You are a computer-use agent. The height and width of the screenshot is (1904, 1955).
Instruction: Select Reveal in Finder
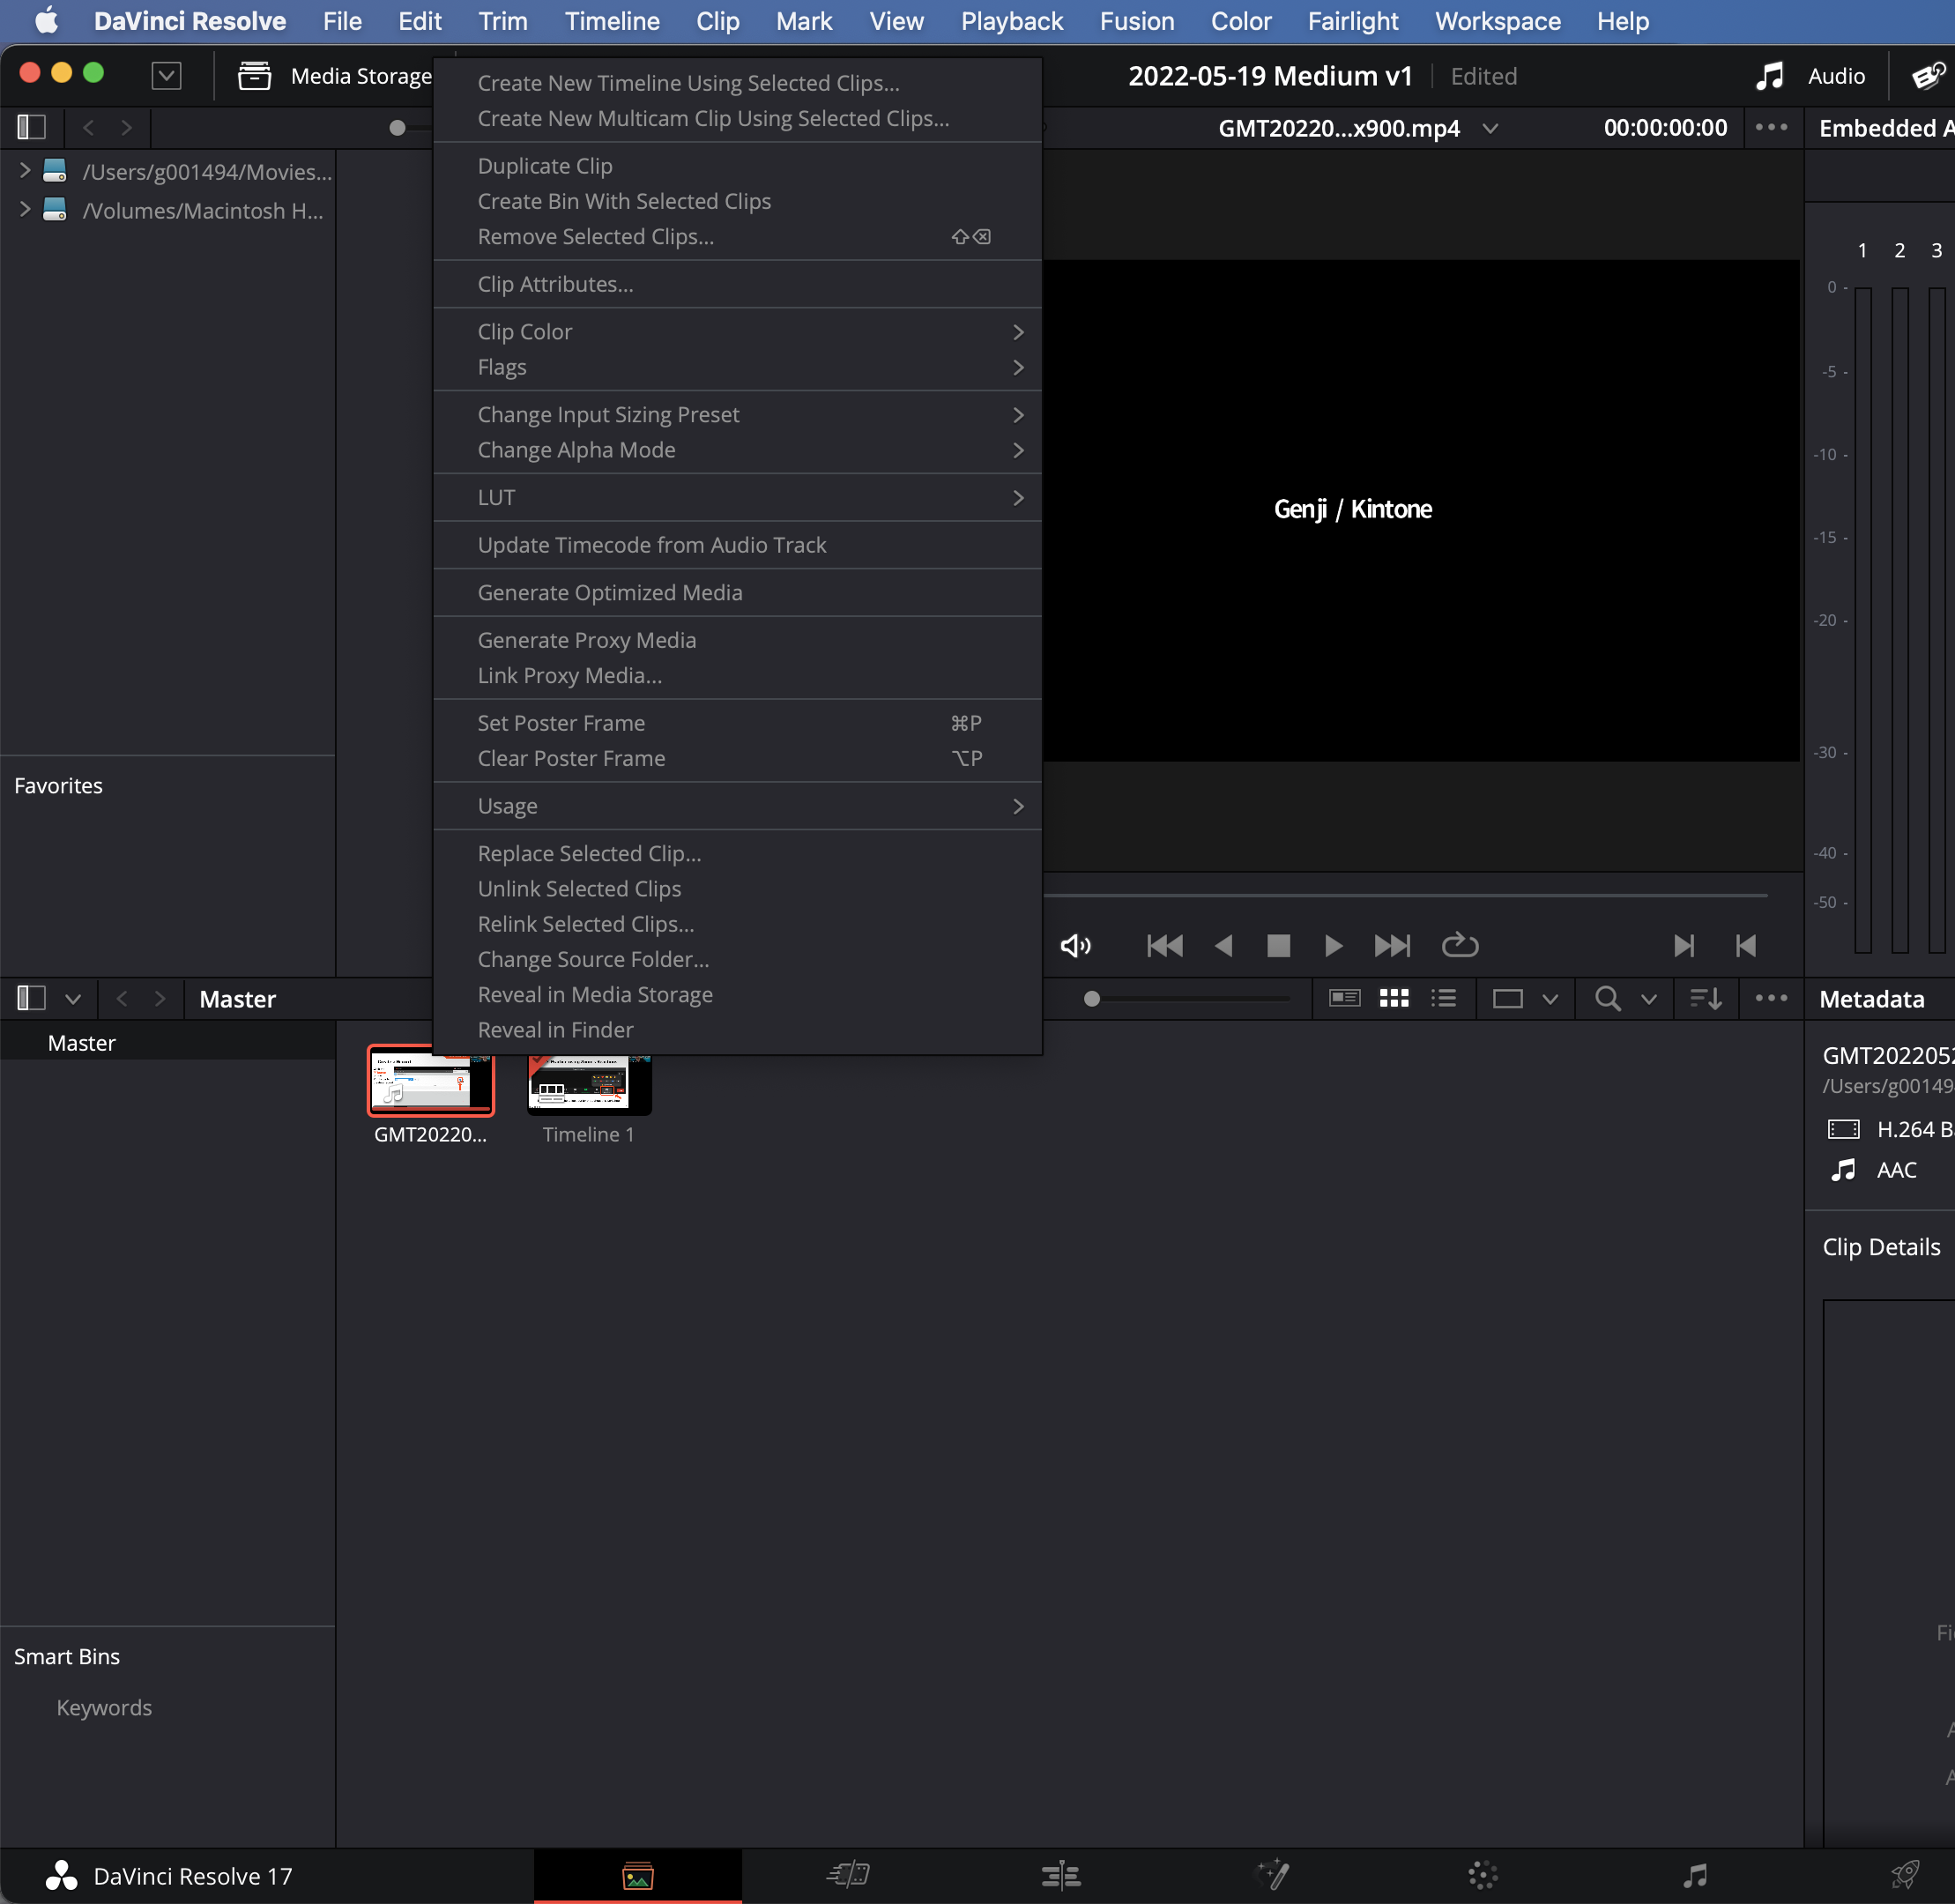coord(737,1030)
